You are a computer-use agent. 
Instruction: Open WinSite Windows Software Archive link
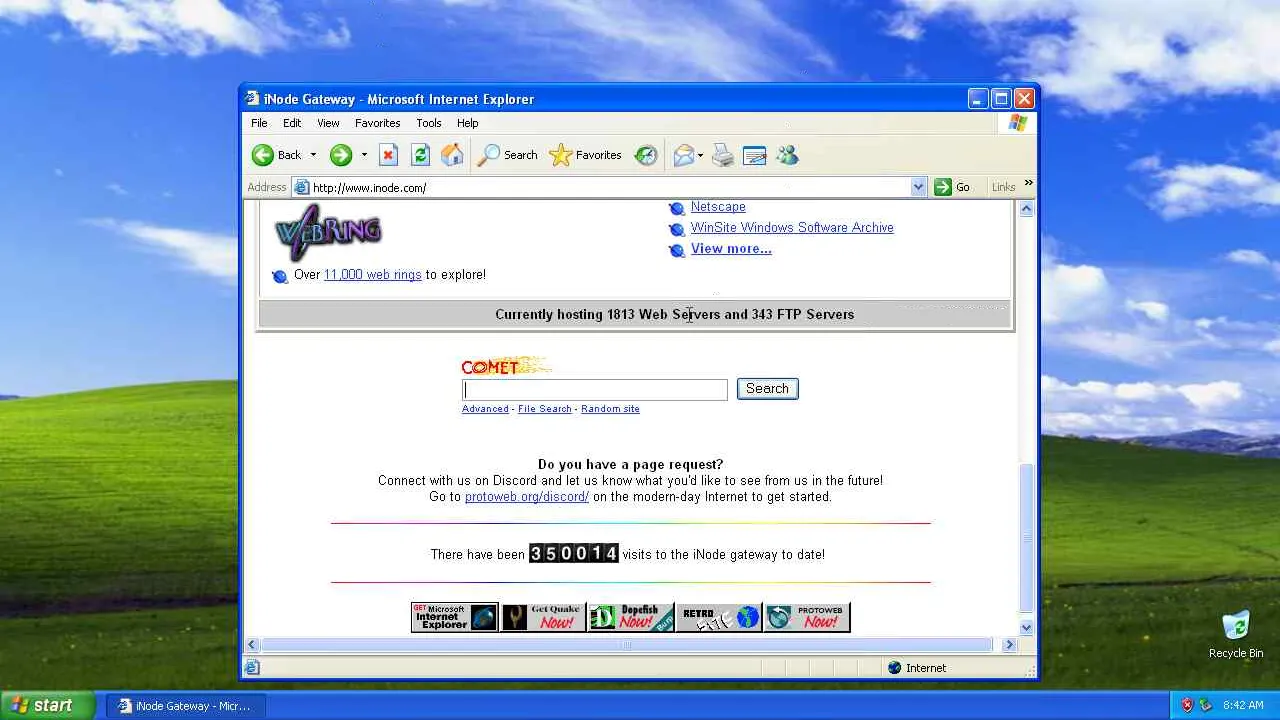tap(792, 228)
